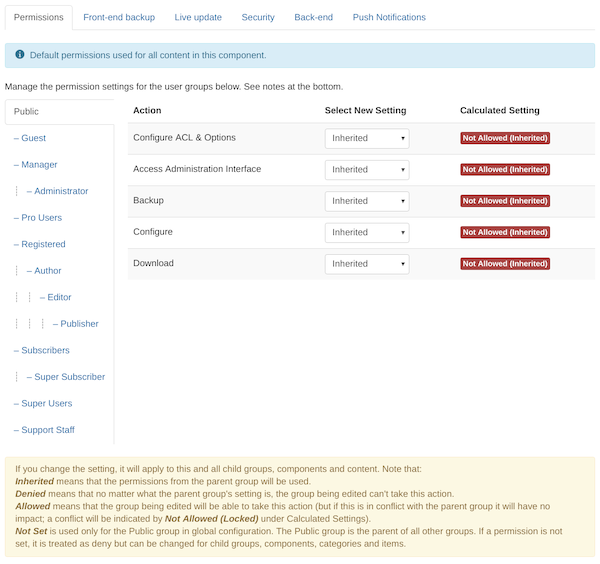Viewport: 600px width, 564px height.
Task: Change the Configure action permission dropdown
Action: (366, 232)
